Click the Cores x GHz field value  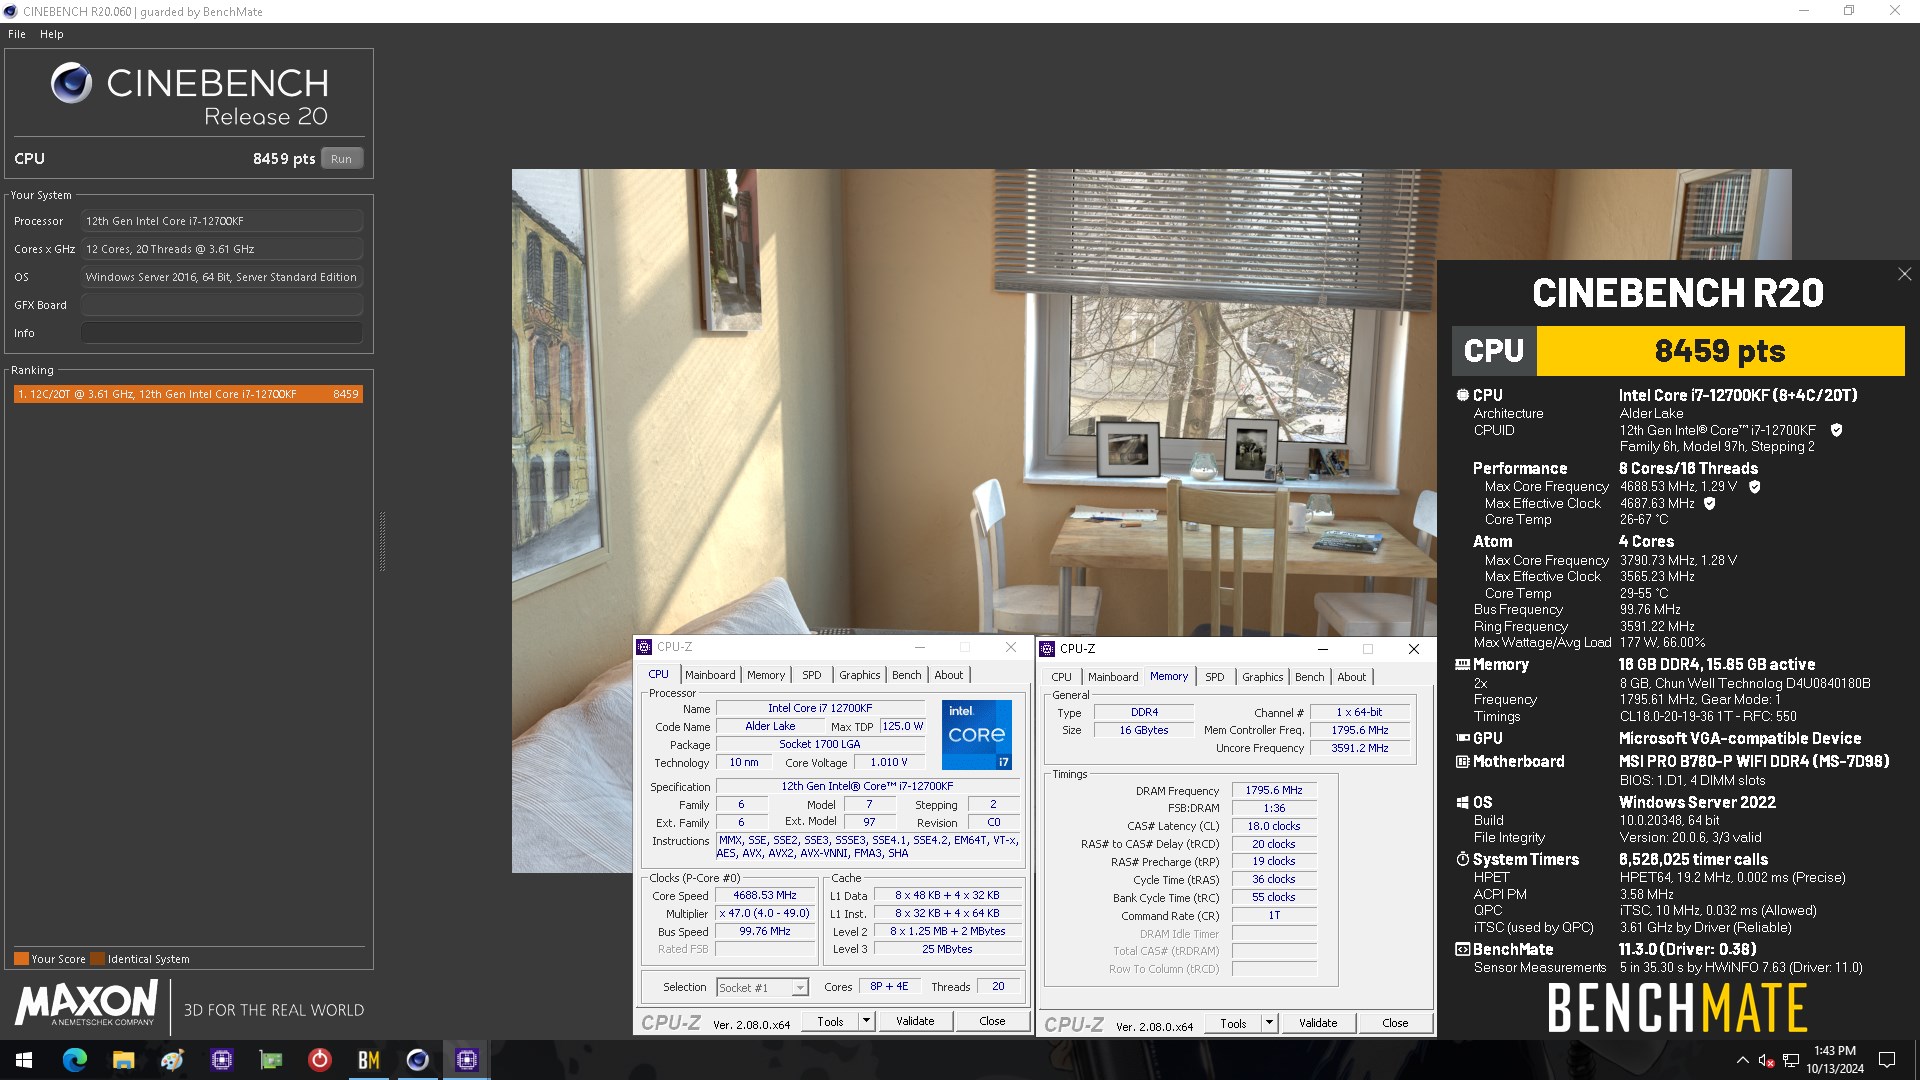click(222, 249)
